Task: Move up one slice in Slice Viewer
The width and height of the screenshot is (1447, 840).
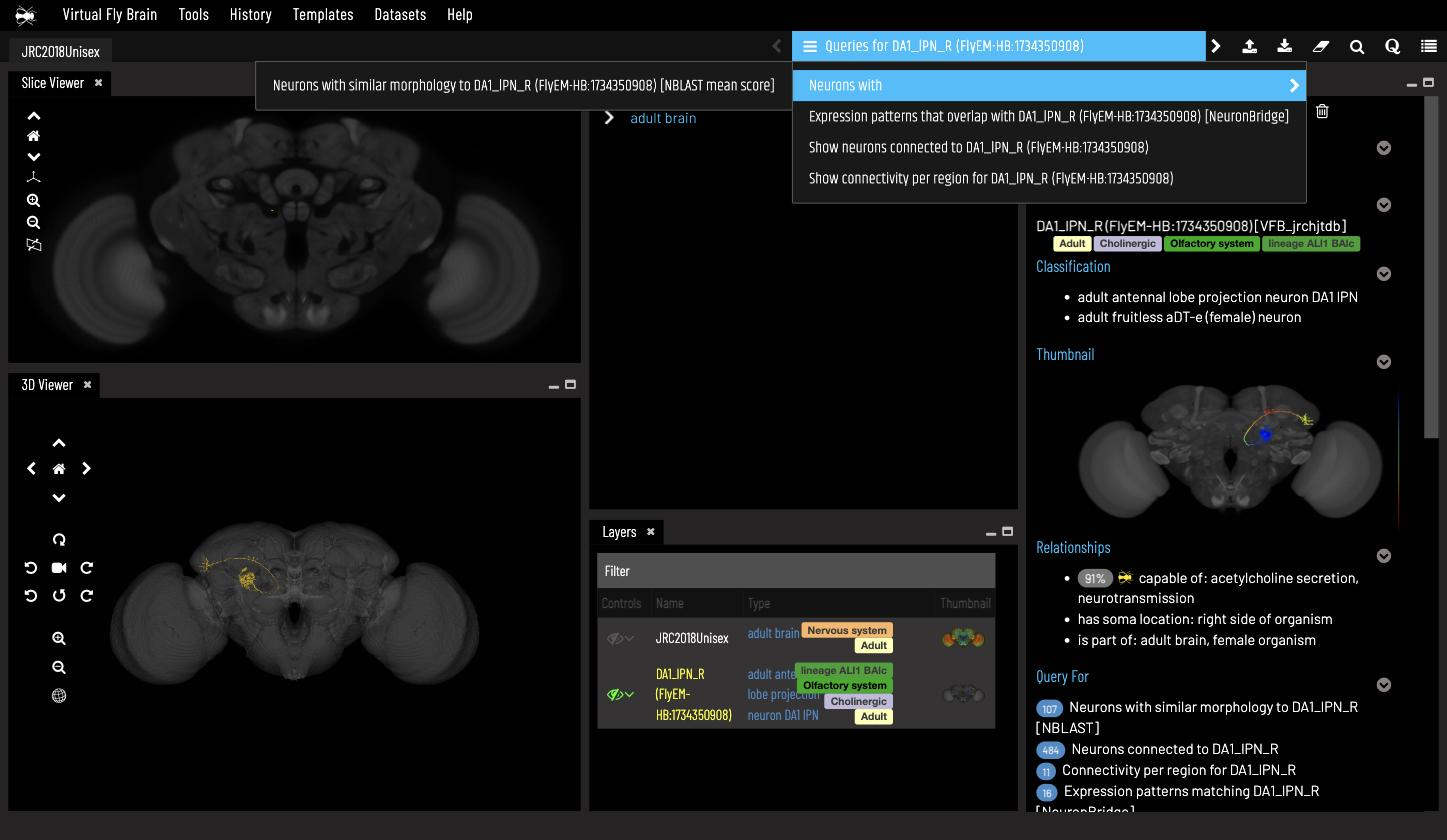Action: click(33, 116)
